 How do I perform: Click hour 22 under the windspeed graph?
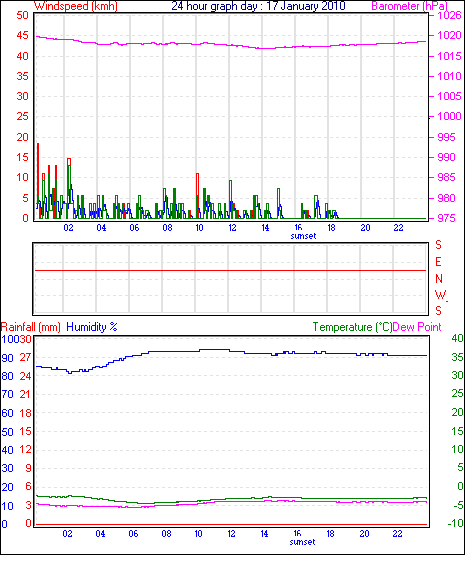[399, 228]
